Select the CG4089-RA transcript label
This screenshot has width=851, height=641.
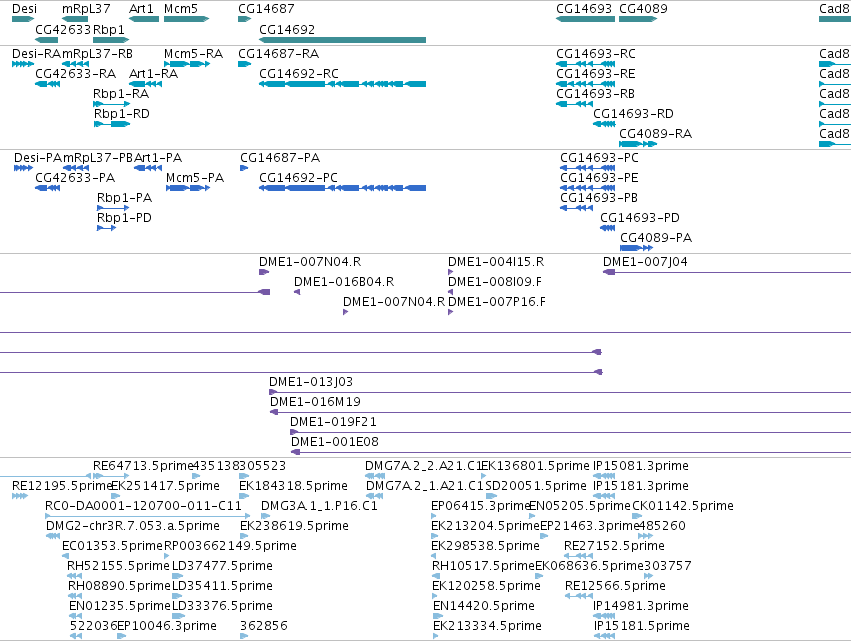656,134
